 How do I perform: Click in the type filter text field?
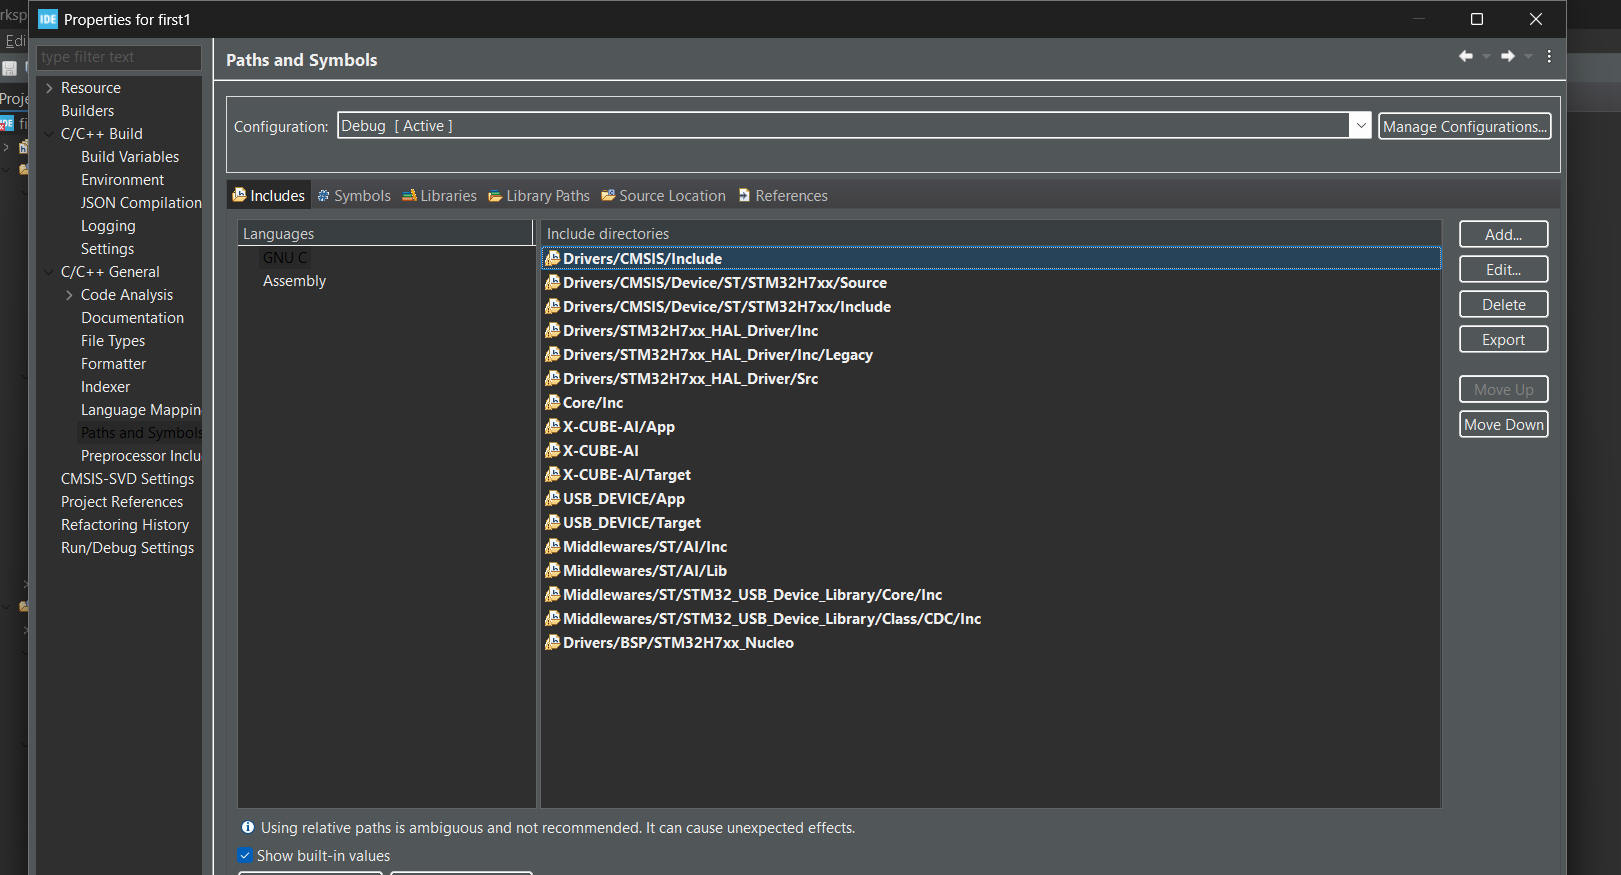coord(118,58)
